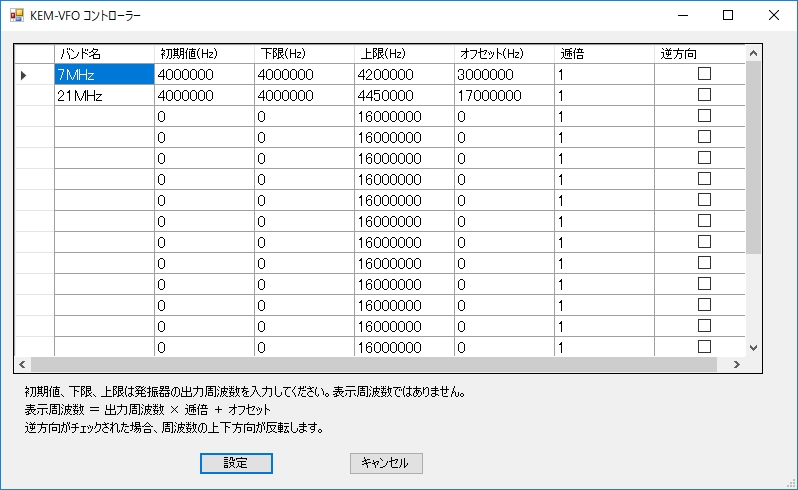Click the scroll down arrow of the grid
Image resolution: width=798 pixels, height=490 pixels.
(x=754, y=347)
